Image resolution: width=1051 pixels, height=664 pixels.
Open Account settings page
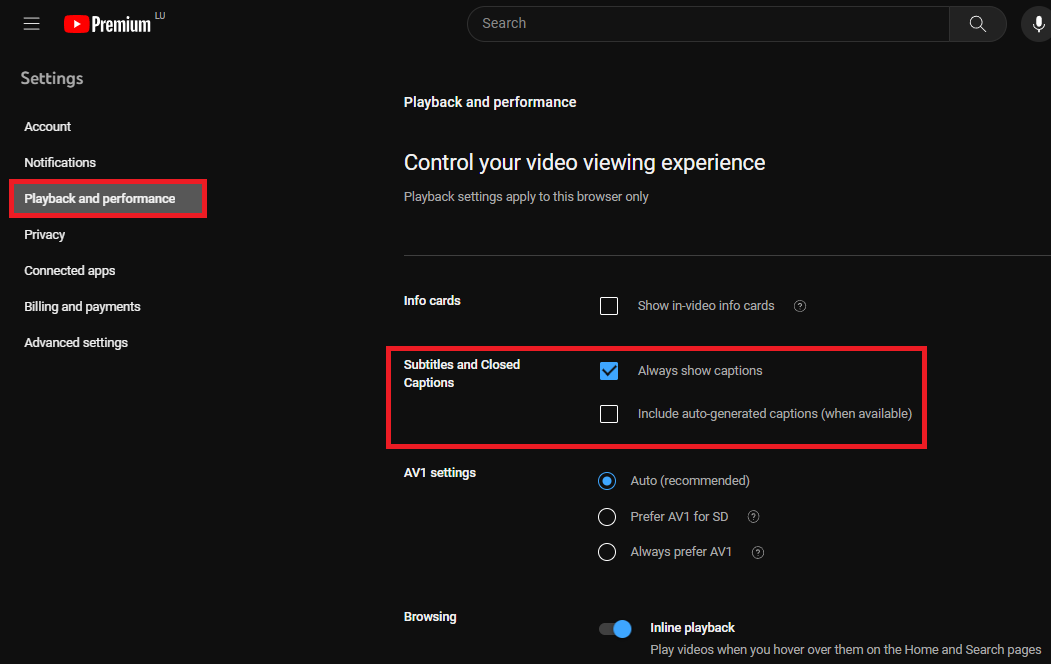coord(48,127)
